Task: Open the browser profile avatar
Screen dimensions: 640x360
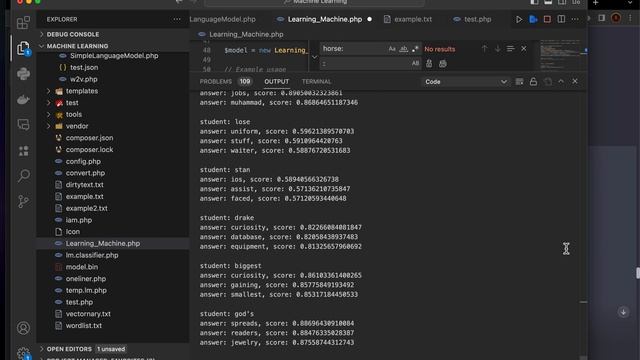Action: tap(616, 18)
